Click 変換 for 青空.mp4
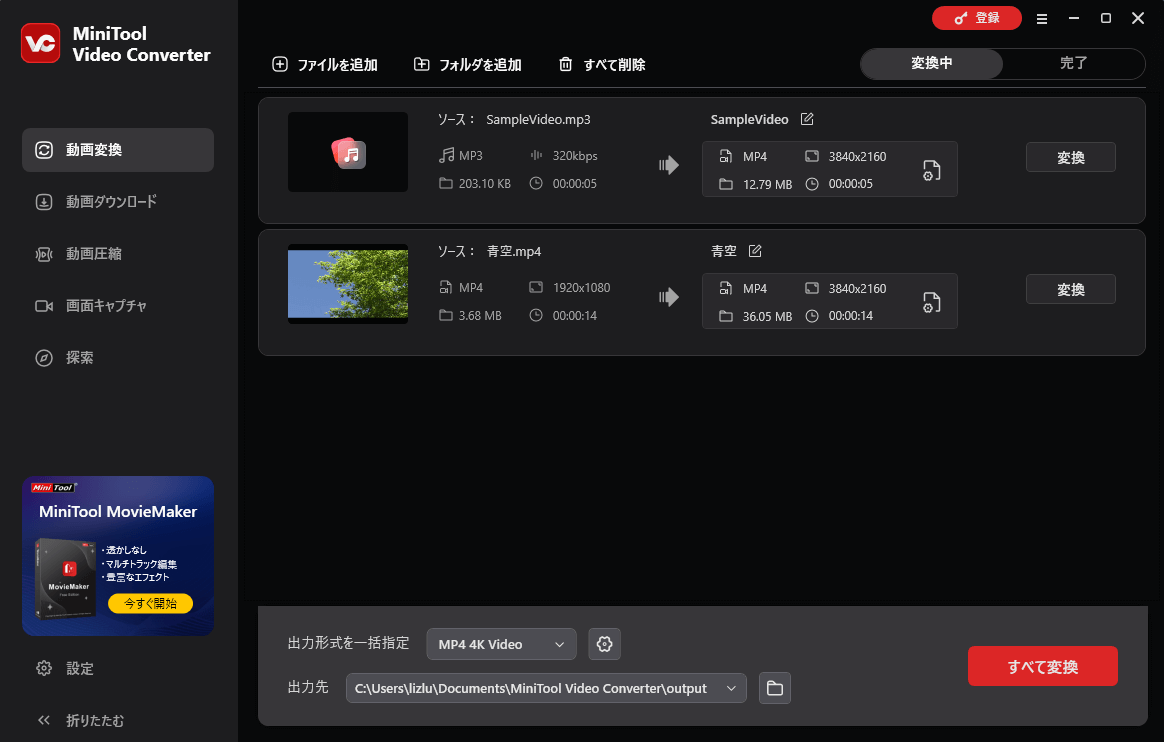This screenshot has width=1164, height=742. [1070, 289]
